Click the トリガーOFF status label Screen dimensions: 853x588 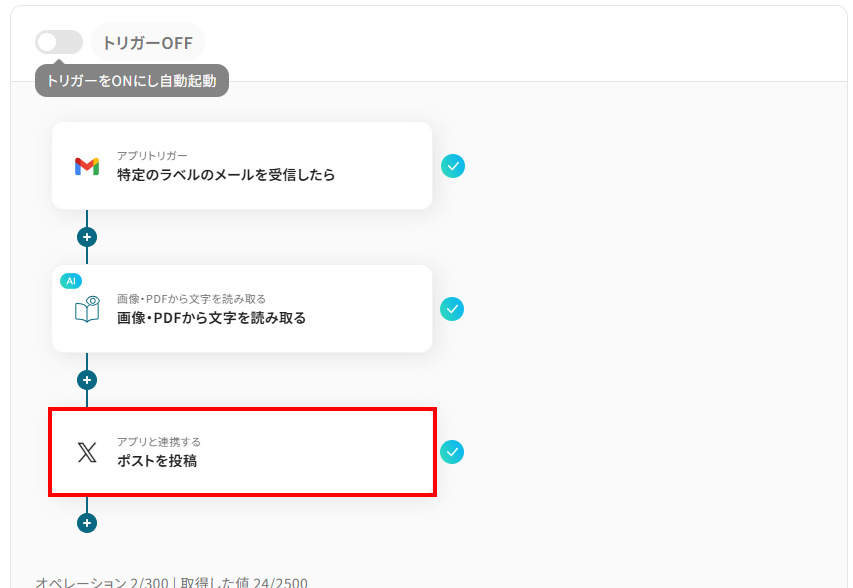148,42
